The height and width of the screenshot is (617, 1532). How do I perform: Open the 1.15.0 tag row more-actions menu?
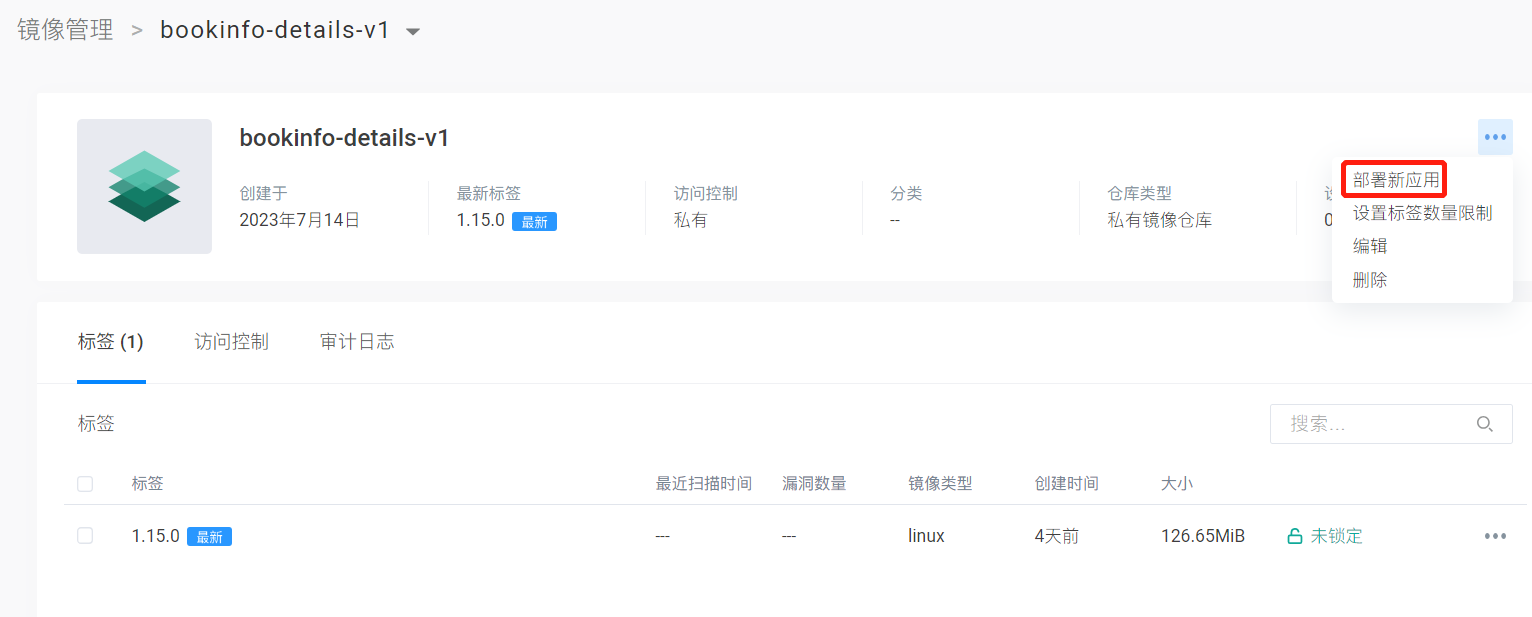pyautogui.click(x=1495, y=536)
